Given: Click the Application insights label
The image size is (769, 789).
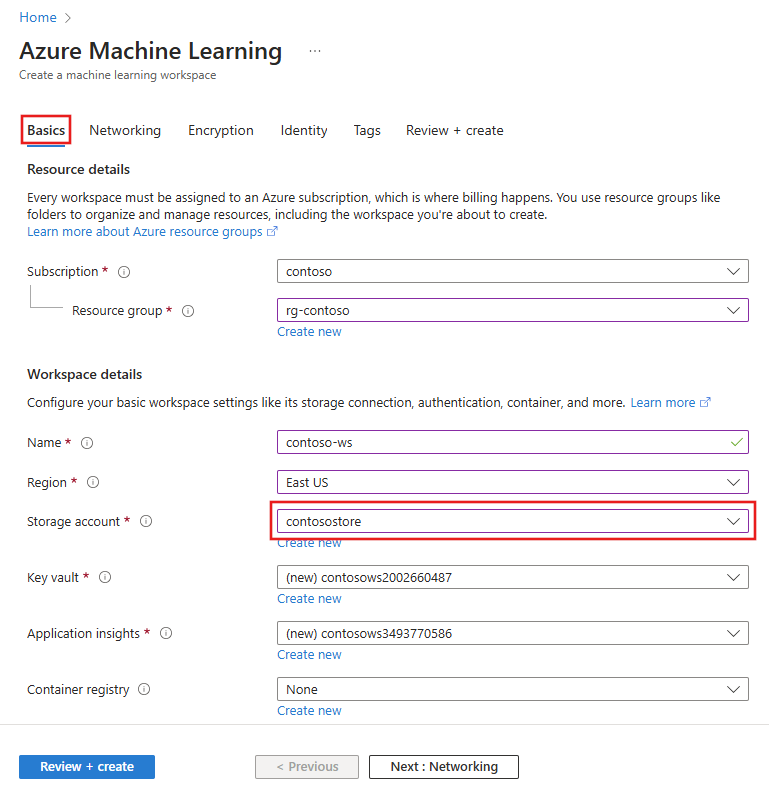Looking at the screenshot, I should pyautogui.click(x=84, y=634).
